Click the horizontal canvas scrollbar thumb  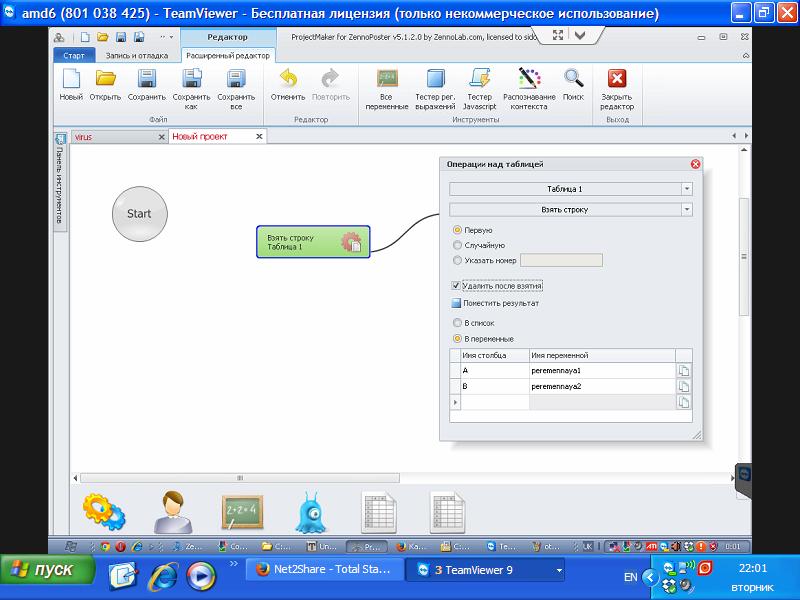click(240, 478)
